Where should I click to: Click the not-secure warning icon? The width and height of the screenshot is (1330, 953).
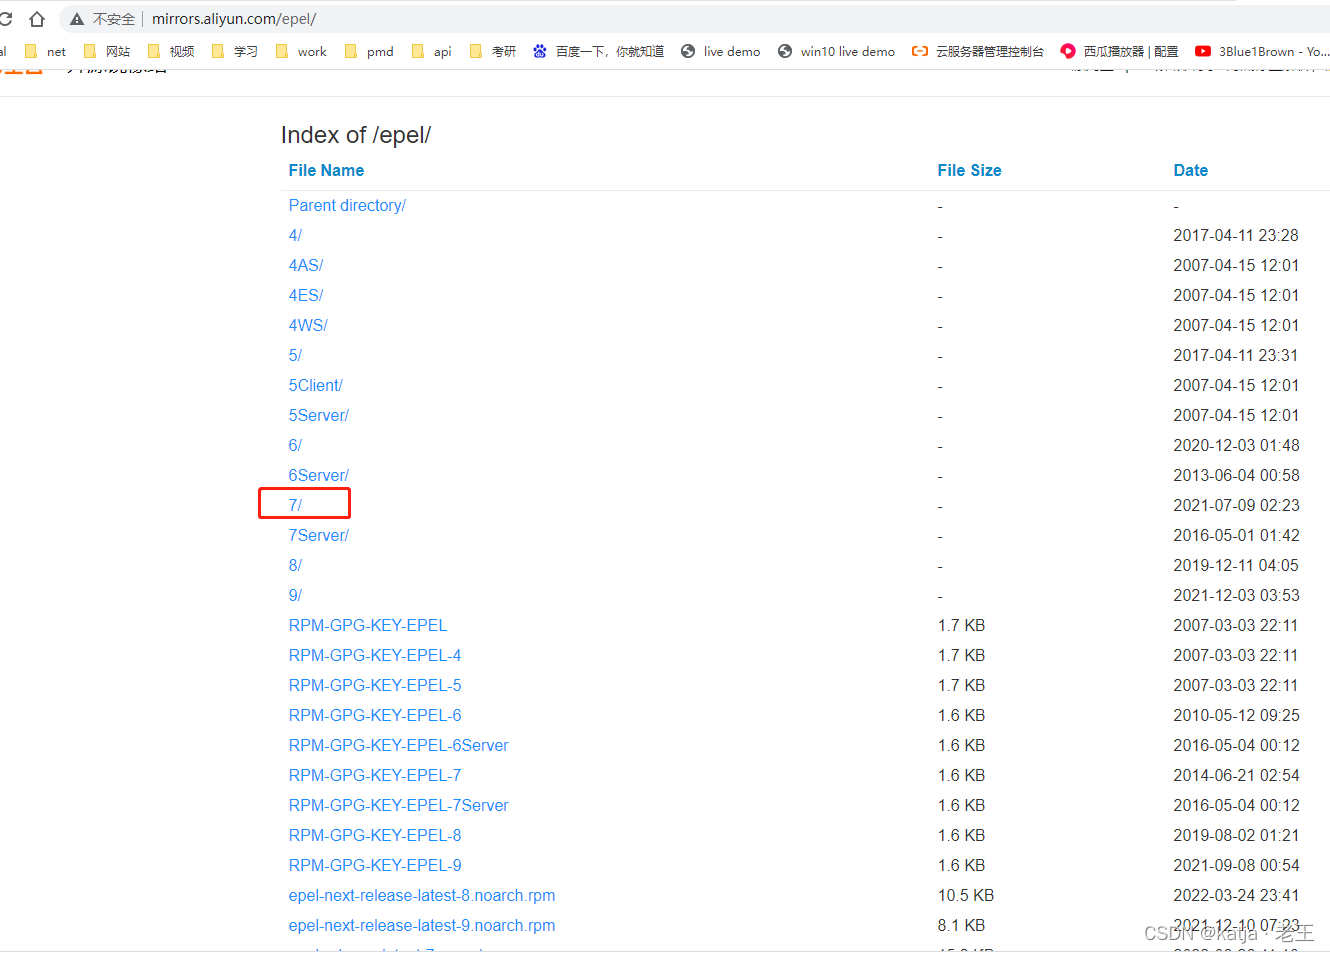pyautogui.click(x=77, y=19)
